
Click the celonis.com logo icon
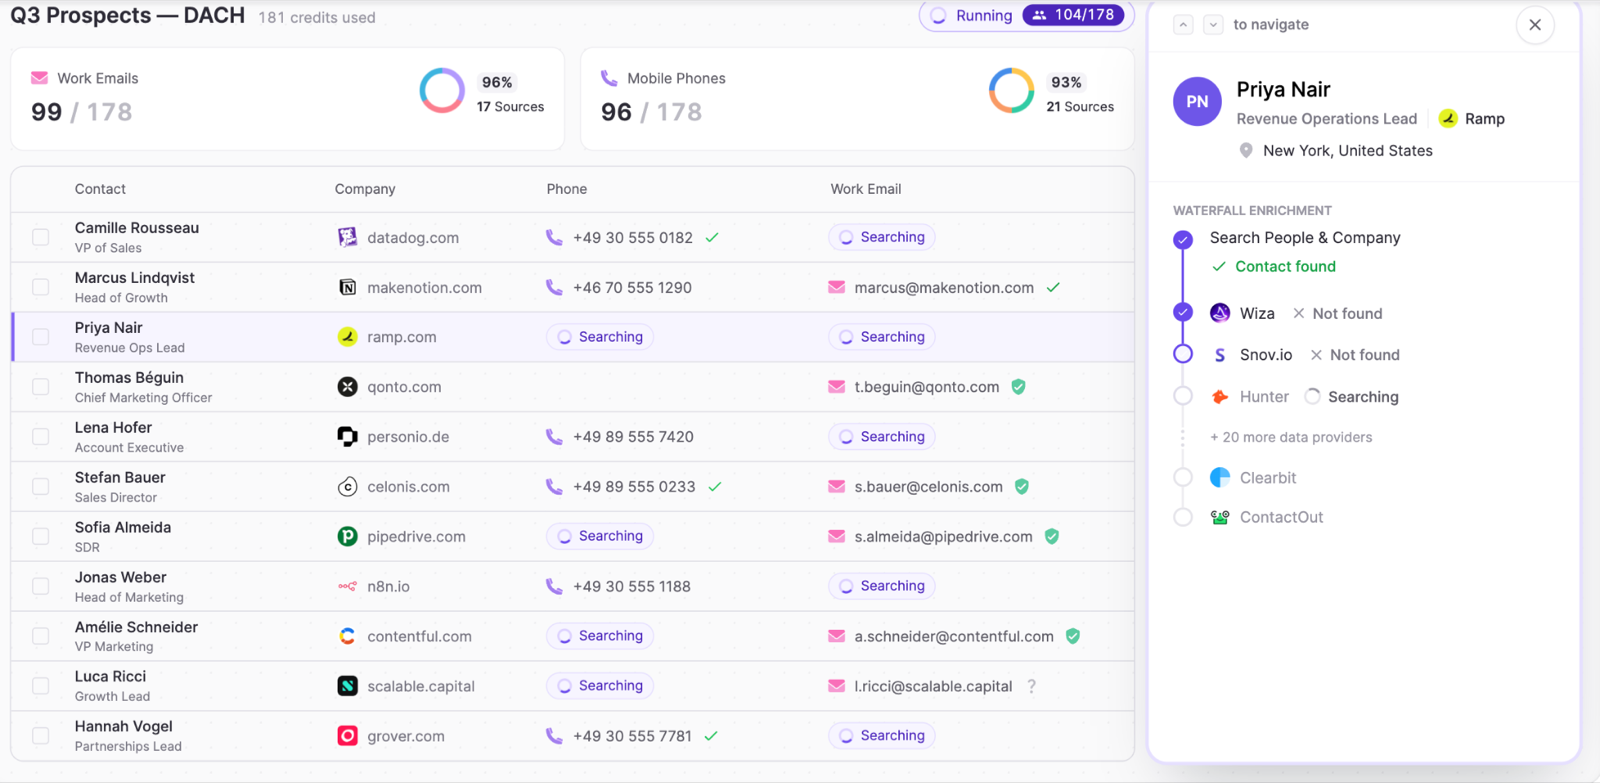(x=347, y=487)
